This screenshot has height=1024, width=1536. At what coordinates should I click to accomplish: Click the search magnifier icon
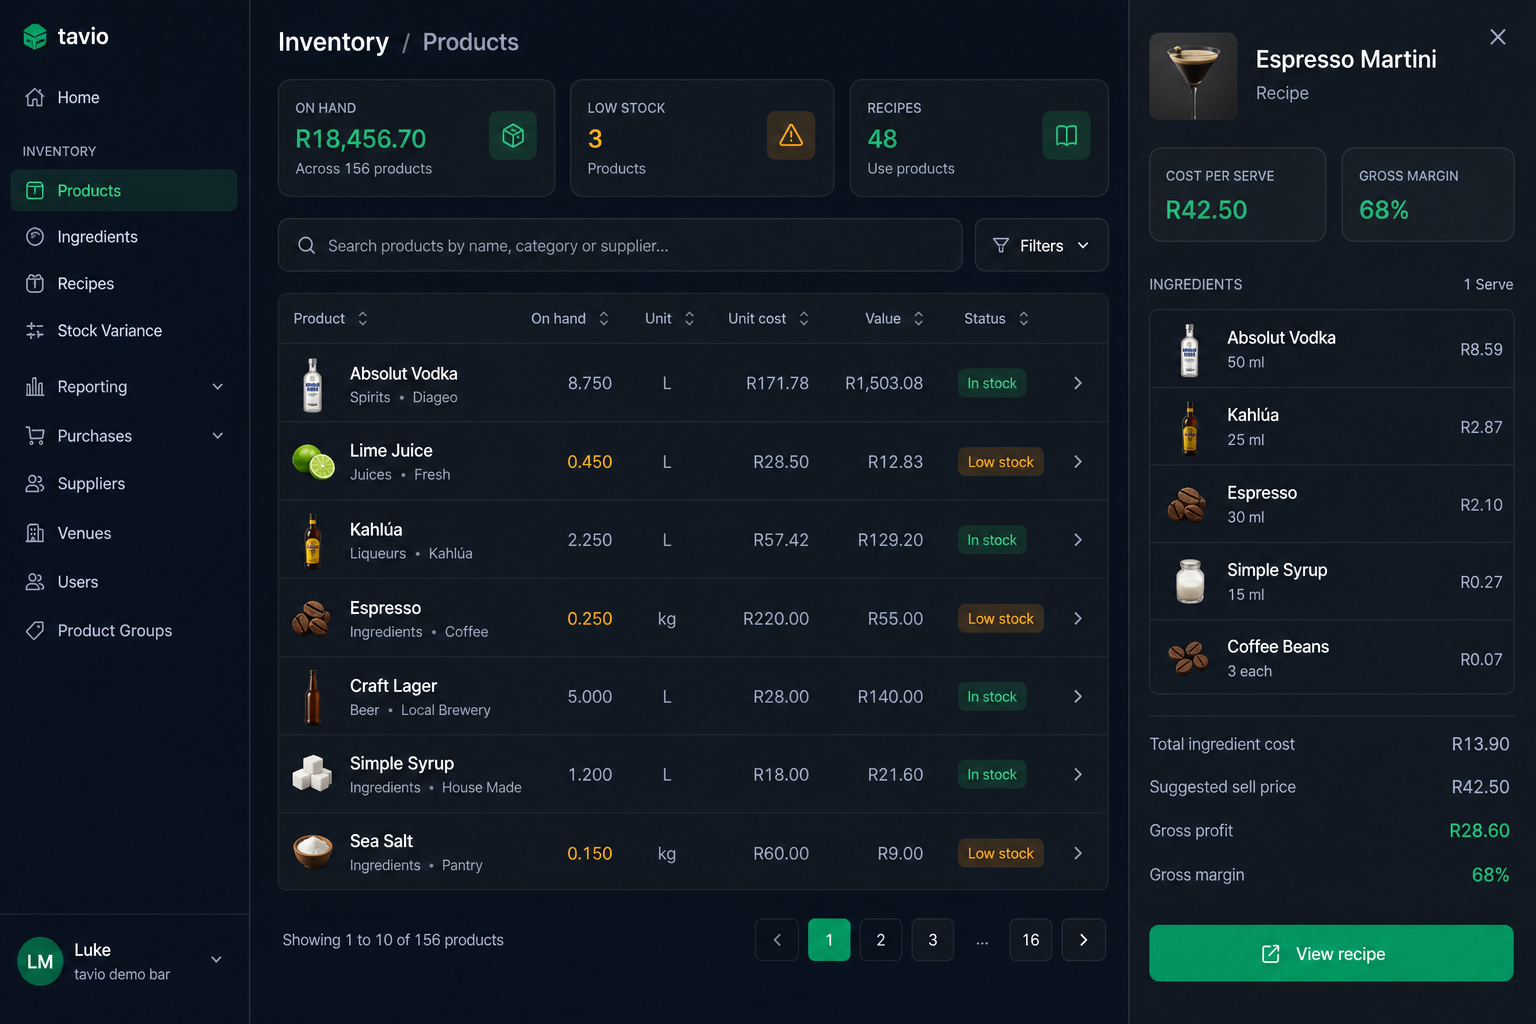(x=307, y=246)
